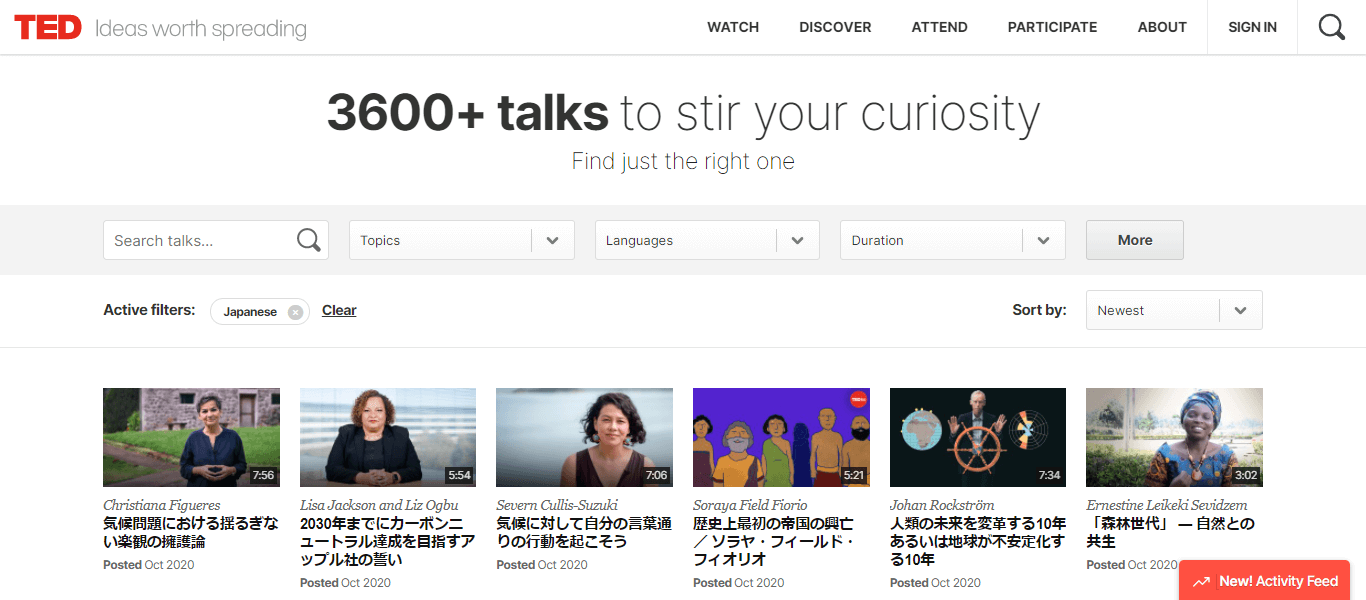Open Soraya Field Fiorio animated thumbnail
The width and height of the screenshot is (1366, 600).
pos(781,437)
